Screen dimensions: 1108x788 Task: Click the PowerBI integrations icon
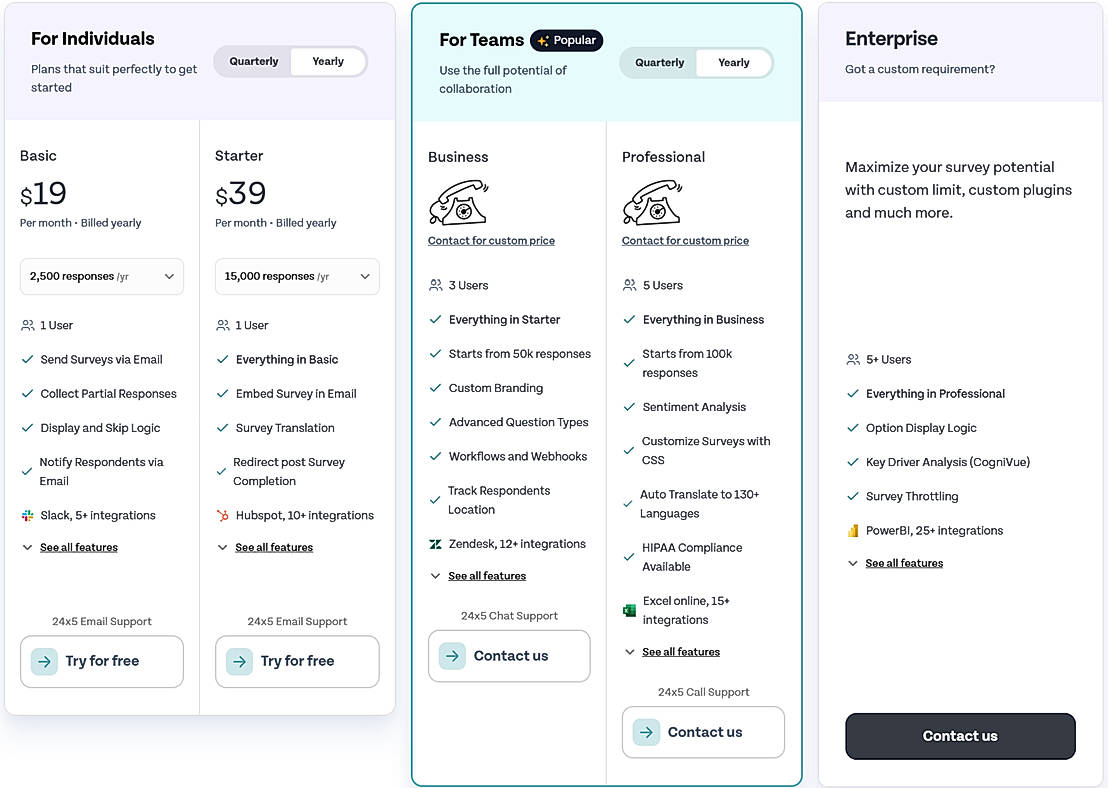point(853,531)
